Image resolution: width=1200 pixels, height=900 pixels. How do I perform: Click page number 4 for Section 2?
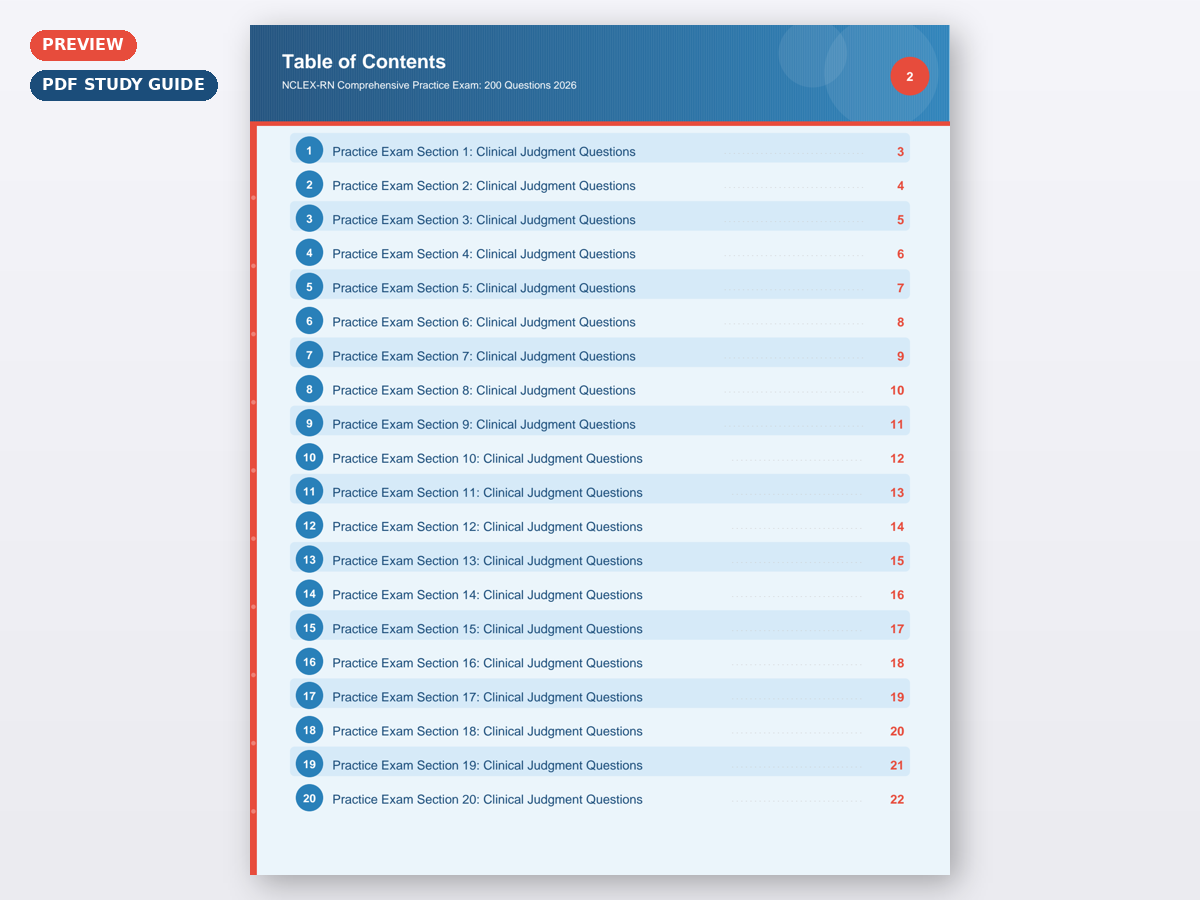click(x=900, y=186)
